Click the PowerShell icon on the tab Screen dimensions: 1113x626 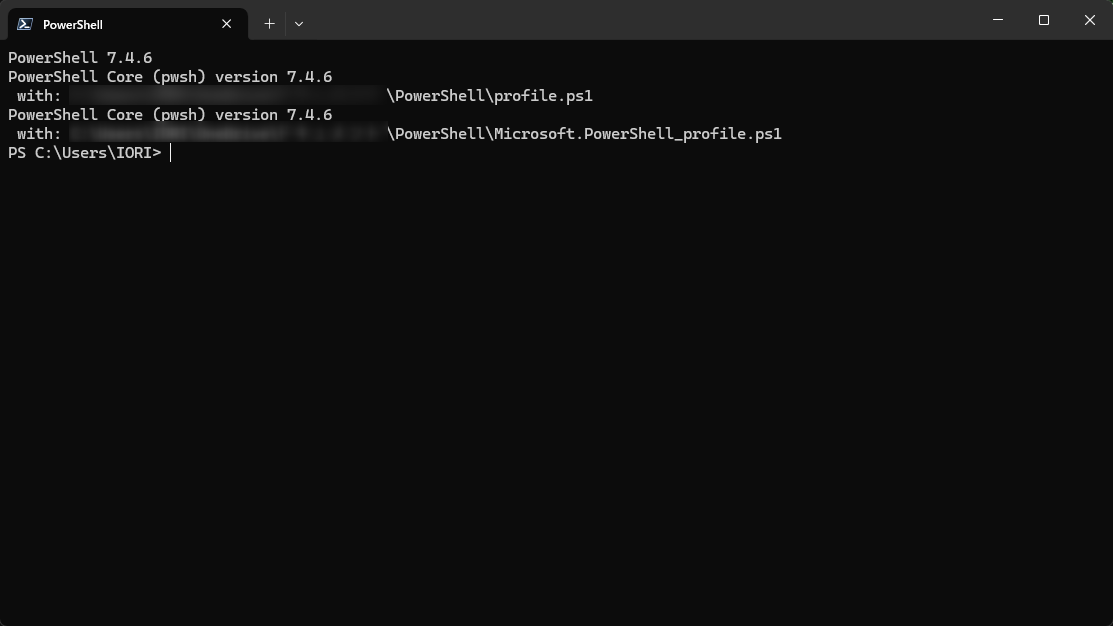coord(25,24)
